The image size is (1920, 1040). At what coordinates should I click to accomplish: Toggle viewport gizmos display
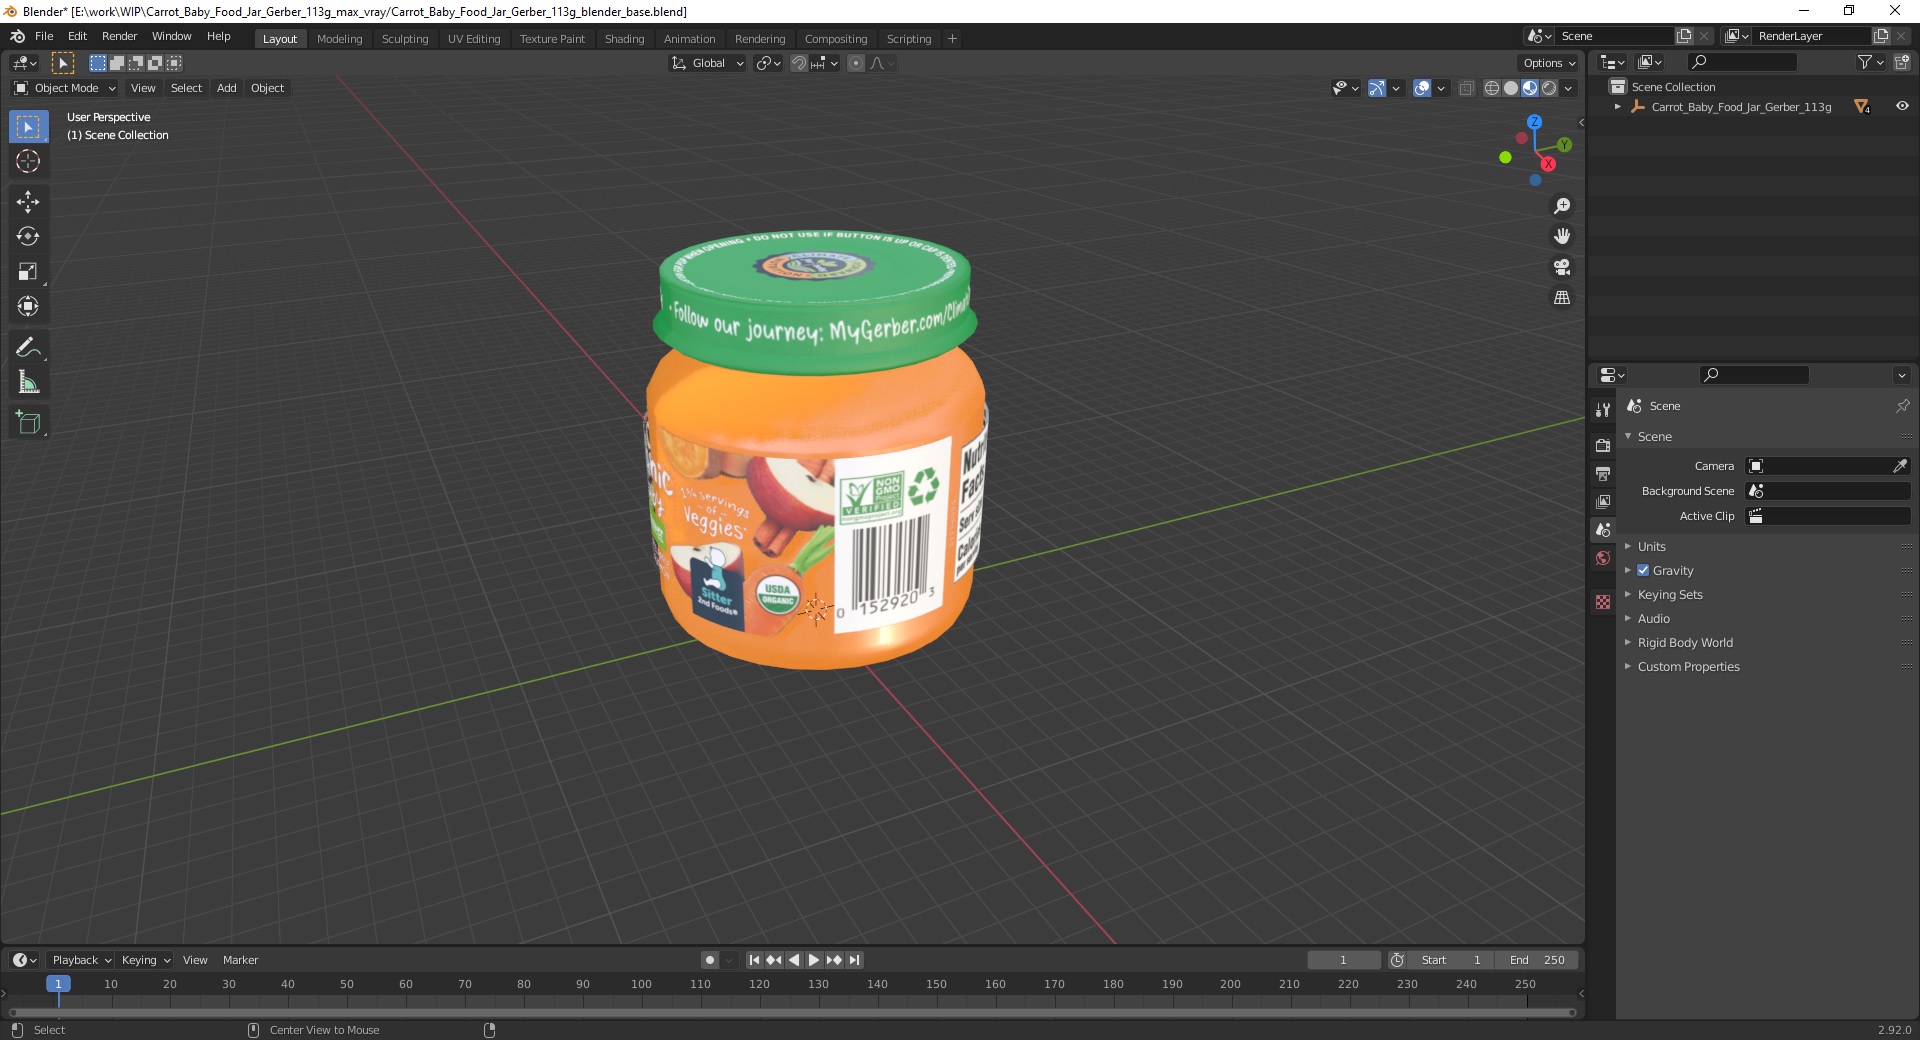(1377, 88)
